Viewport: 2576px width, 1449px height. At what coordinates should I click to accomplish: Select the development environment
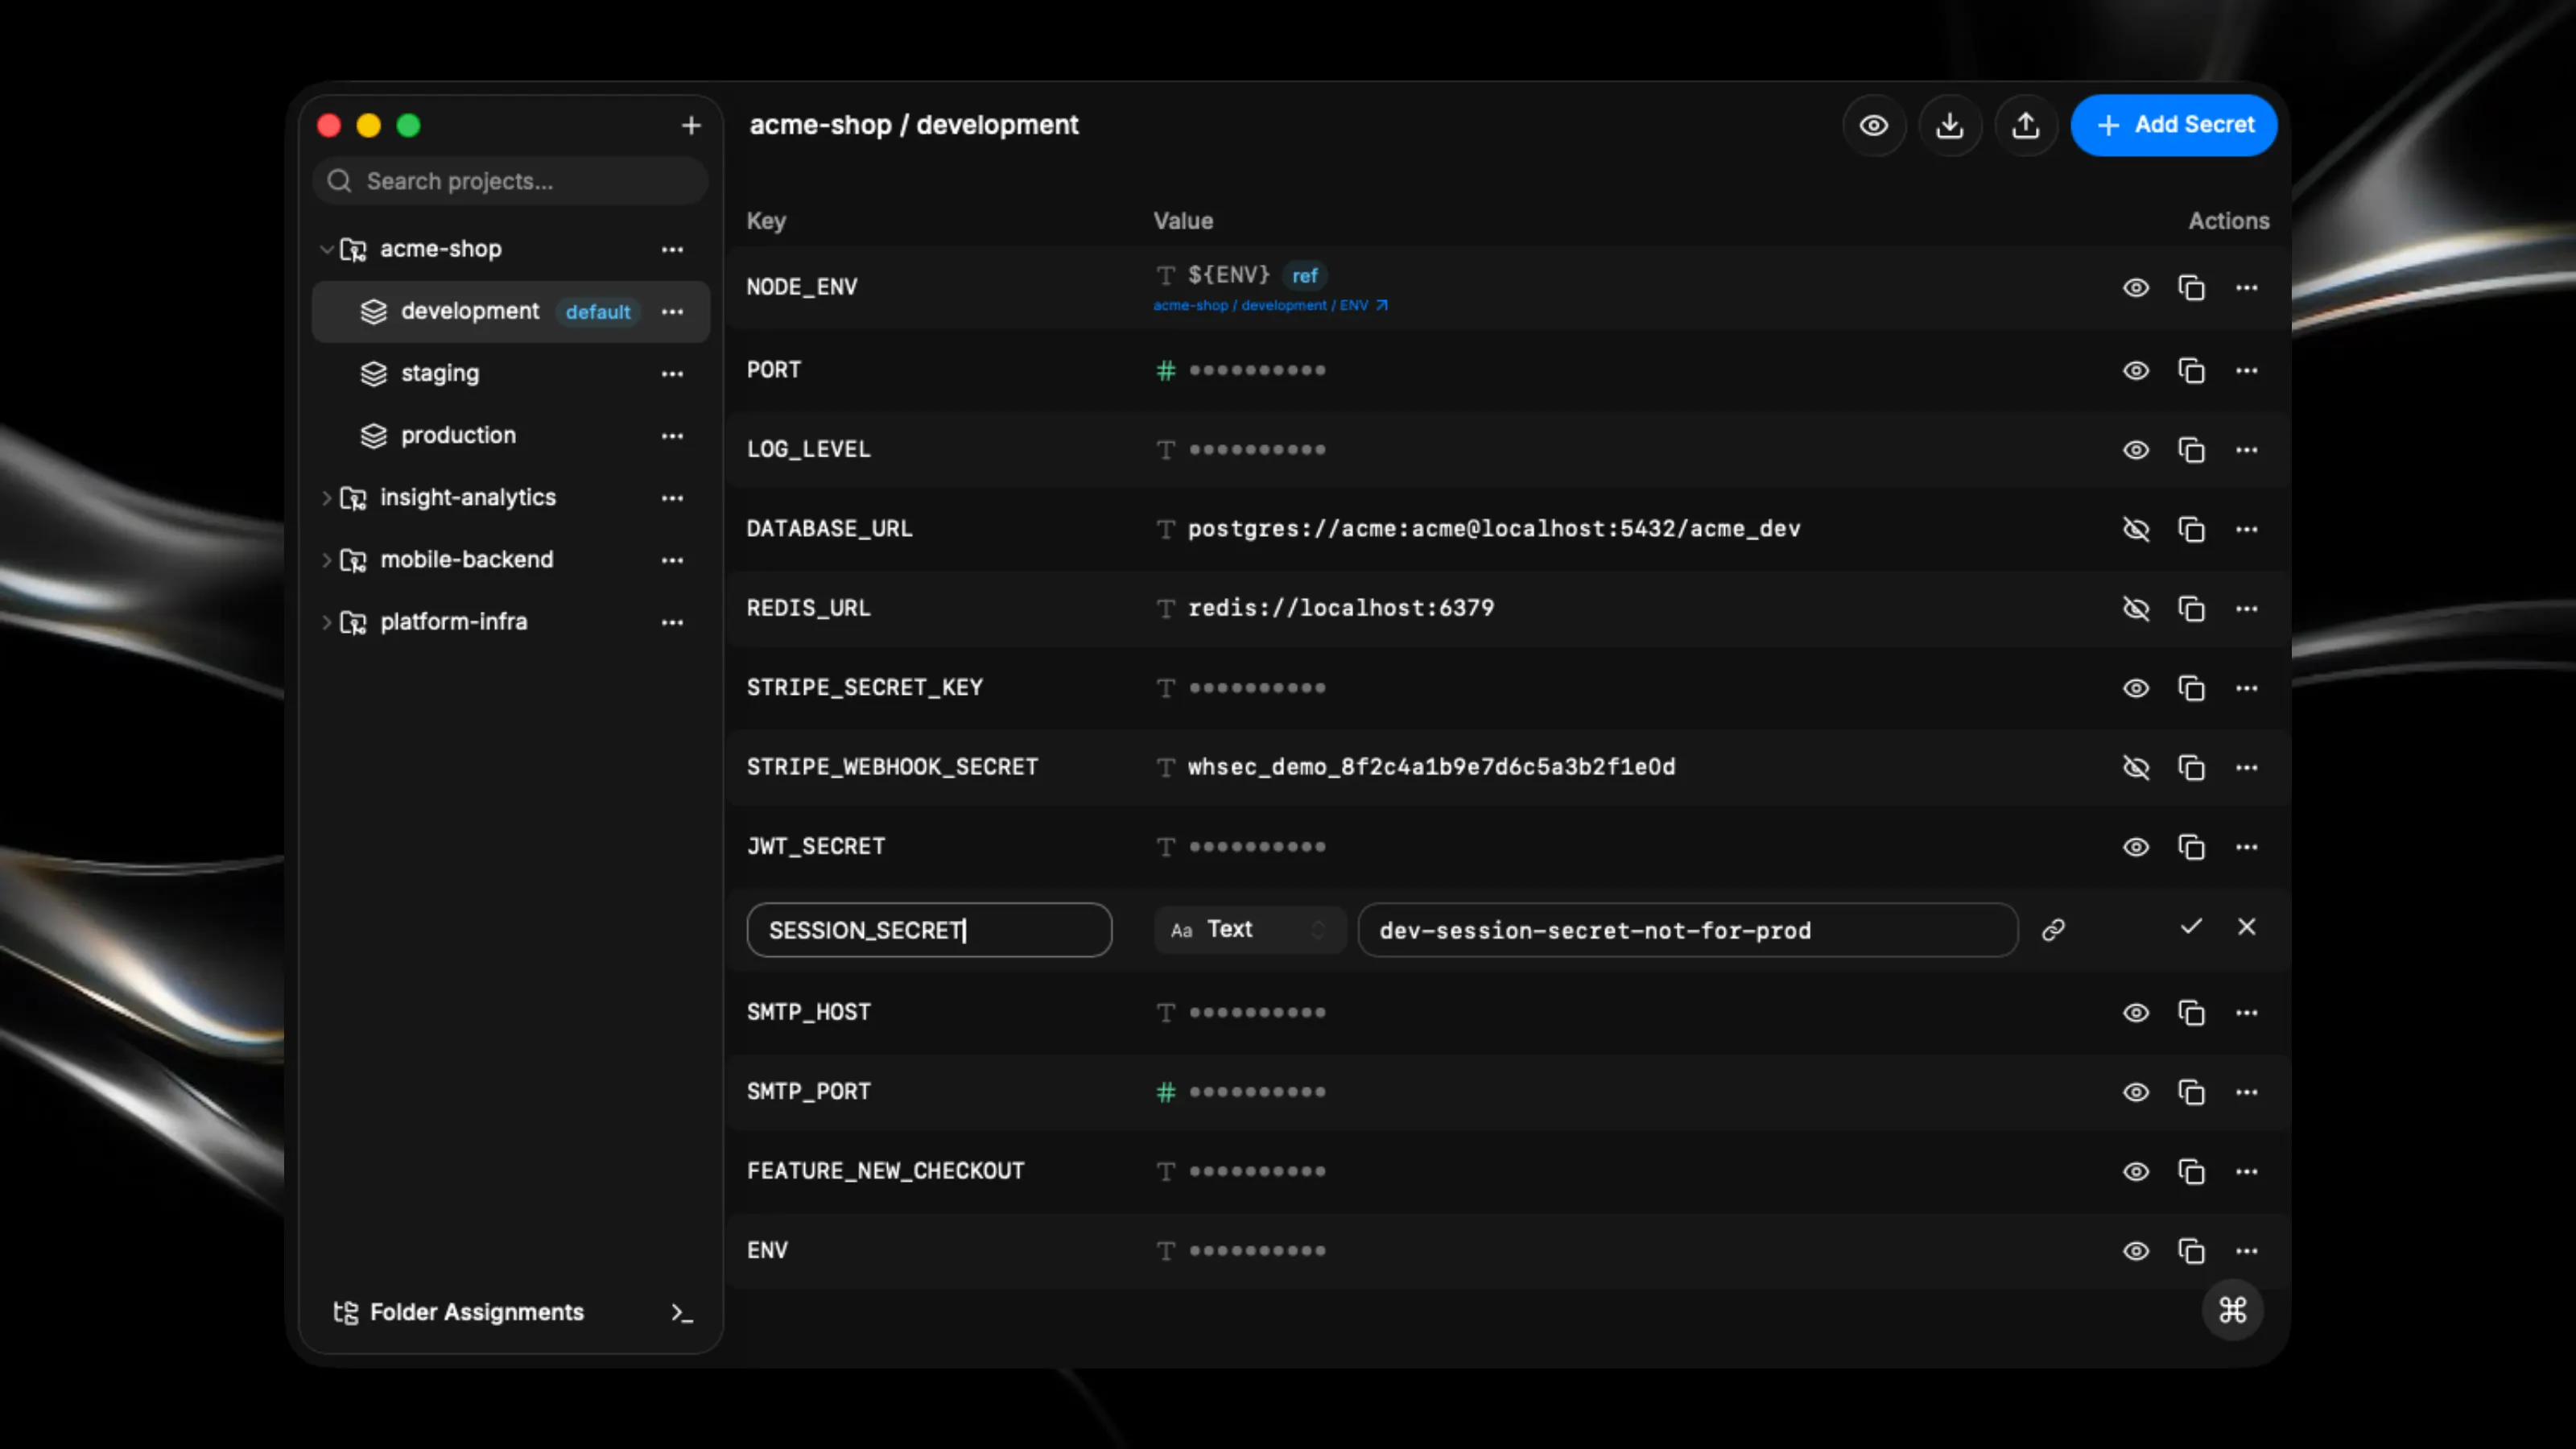[x=511, y=312]
